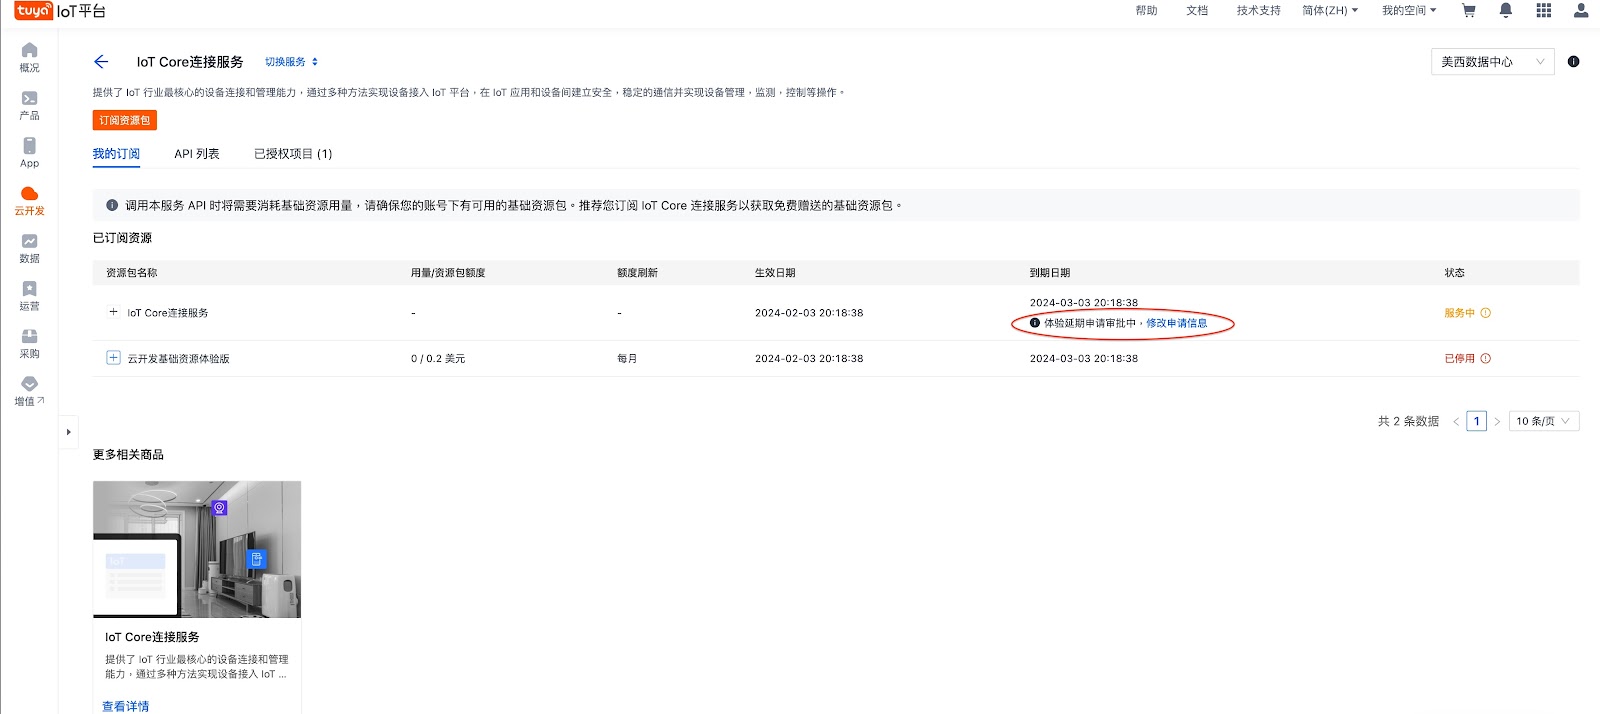The image size is (1600, 714).
Task: Open the IoT Core连接服务 product thumbnail
Action: [x=197, y=549]
